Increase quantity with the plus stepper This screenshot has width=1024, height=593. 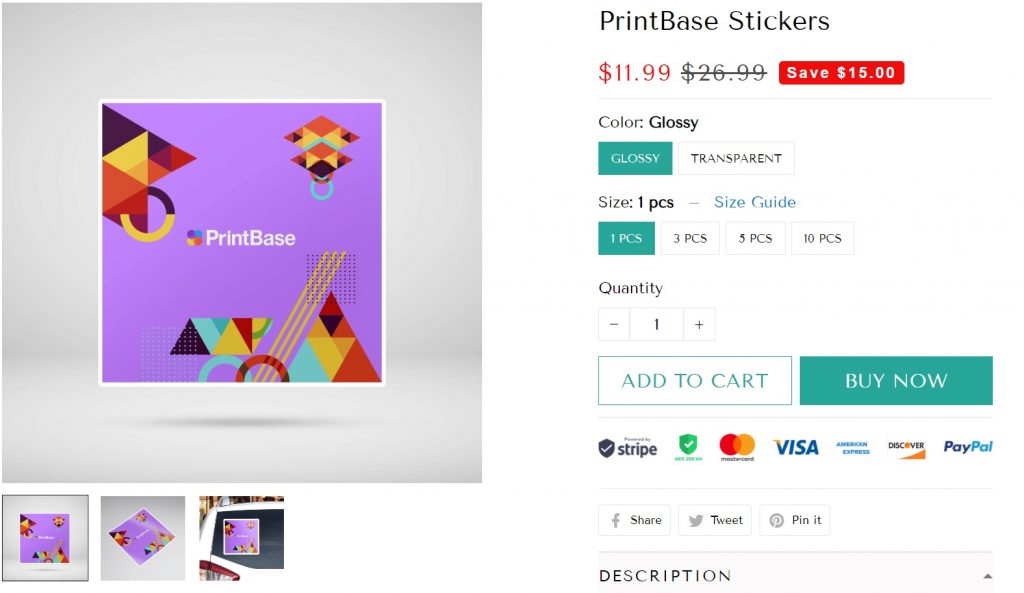click(699, 324)
